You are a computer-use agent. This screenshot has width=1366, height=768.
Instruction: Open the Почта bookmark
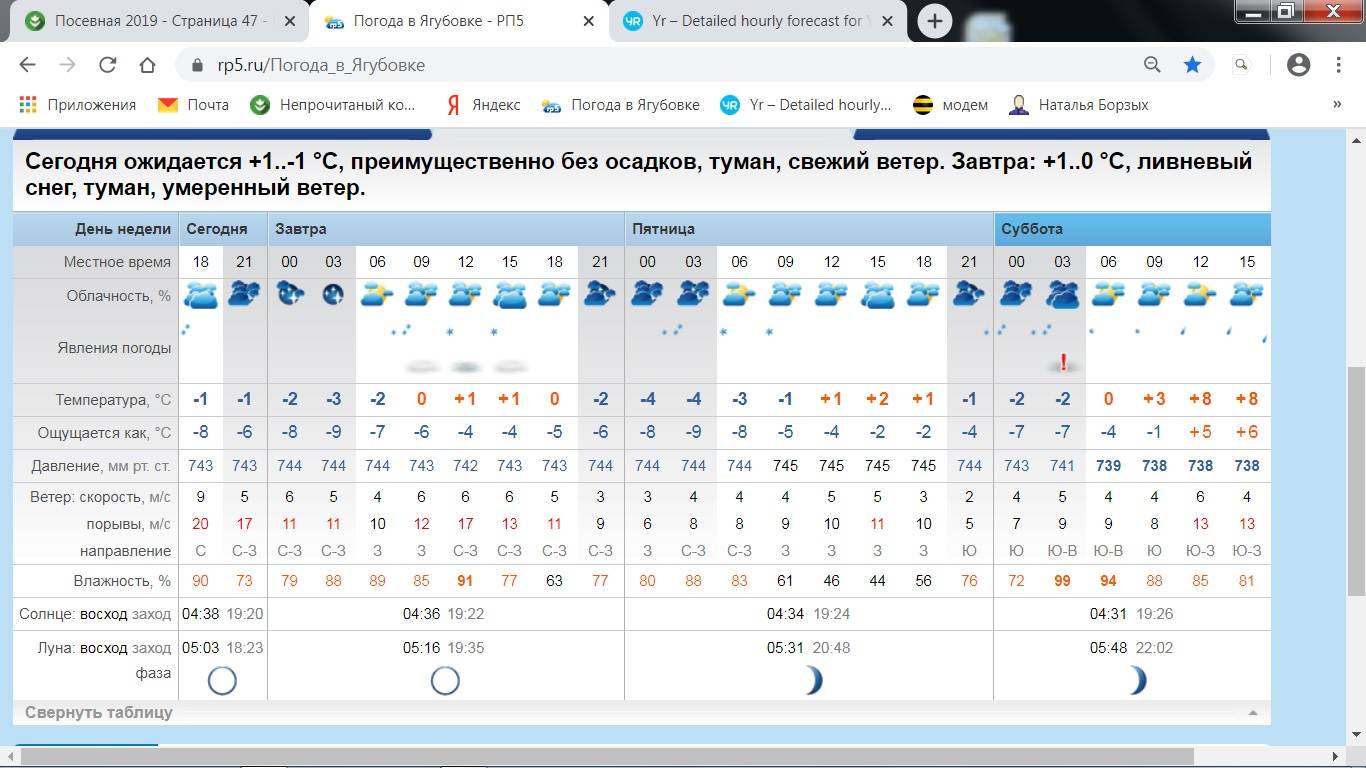[x=194, y=105]
